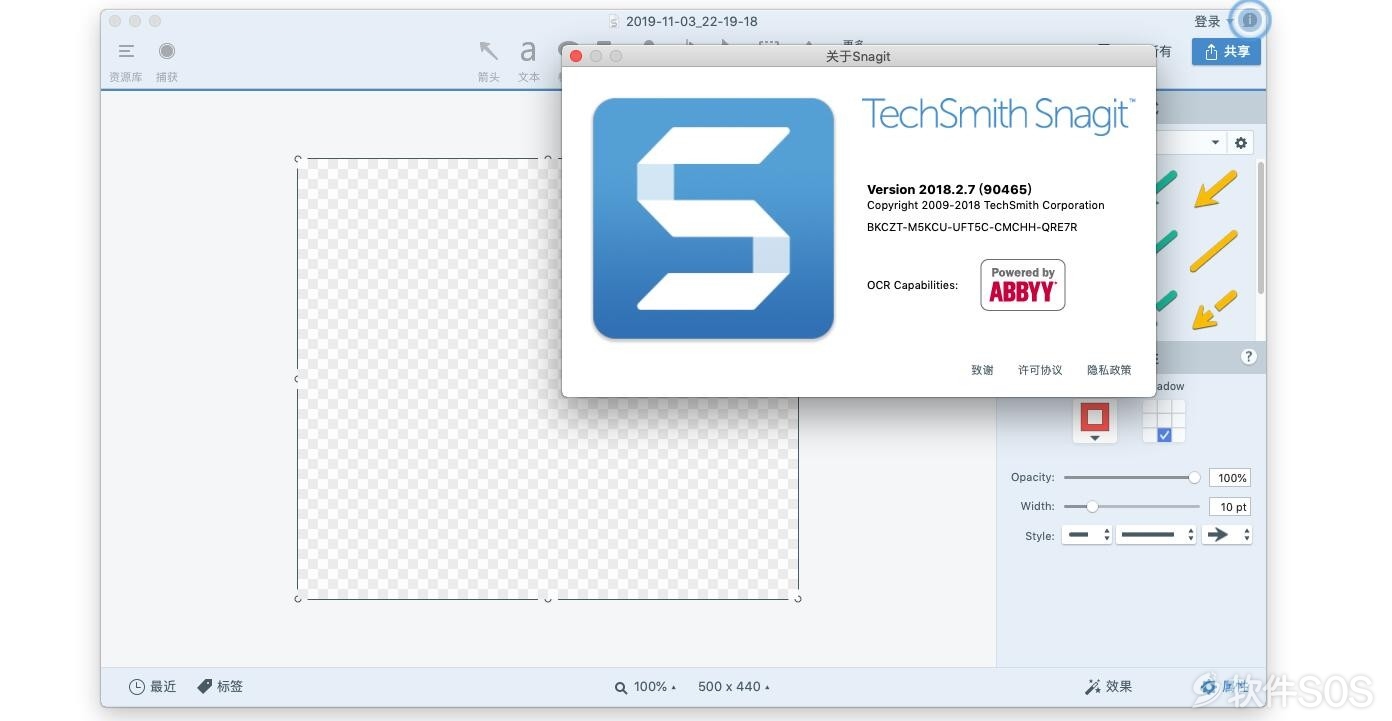Toggle the 效果 effects panel
Screen dimensions: 1392x721
[1109, 686]
